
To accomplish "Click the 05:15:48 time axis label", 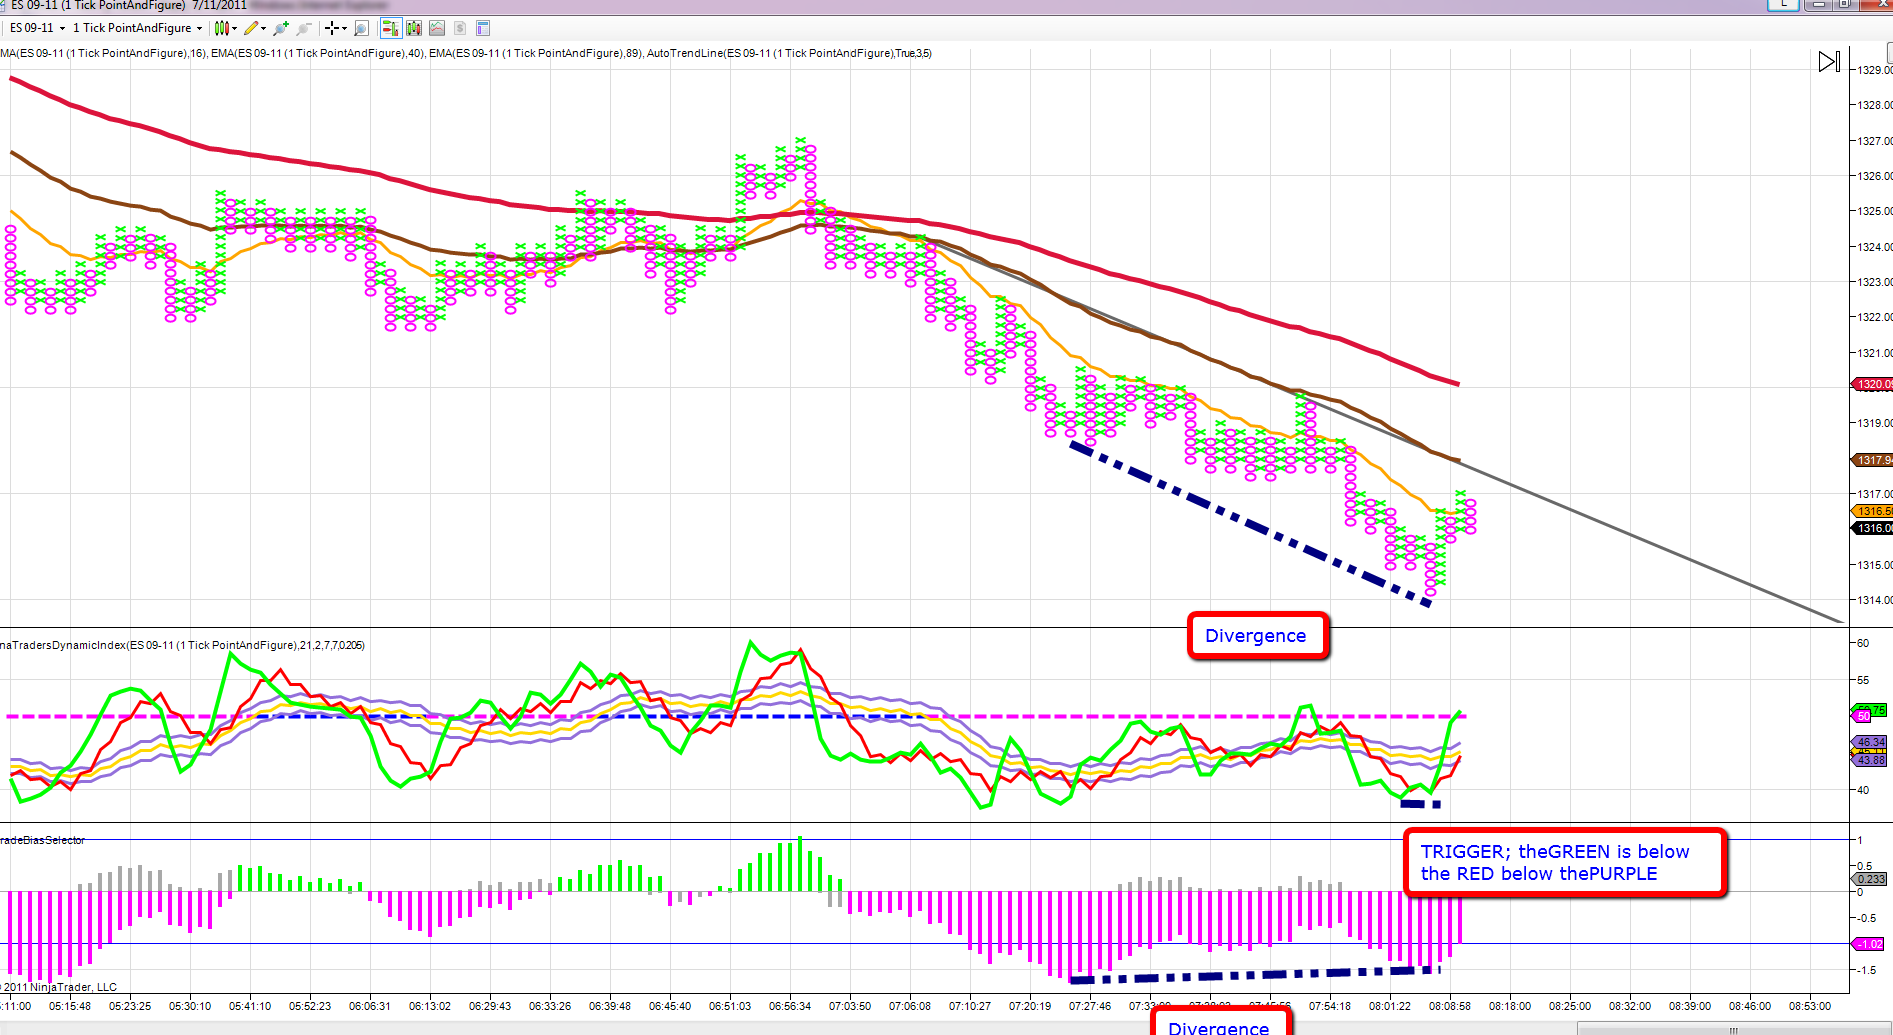I will pos(70,1006).
